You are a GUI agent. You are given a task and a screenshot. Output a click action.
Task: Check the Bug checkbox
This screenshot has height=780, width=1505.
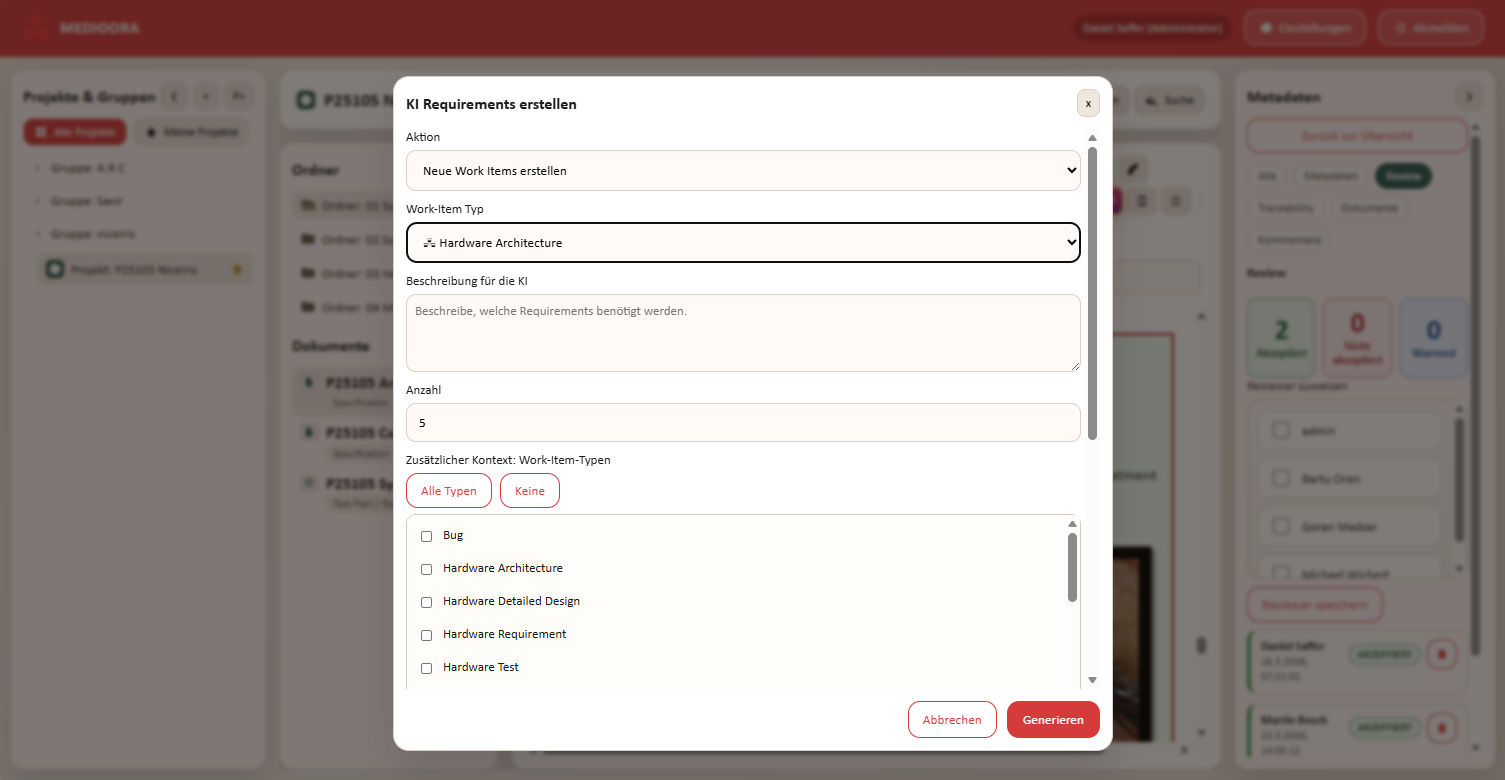coord(426,537)
